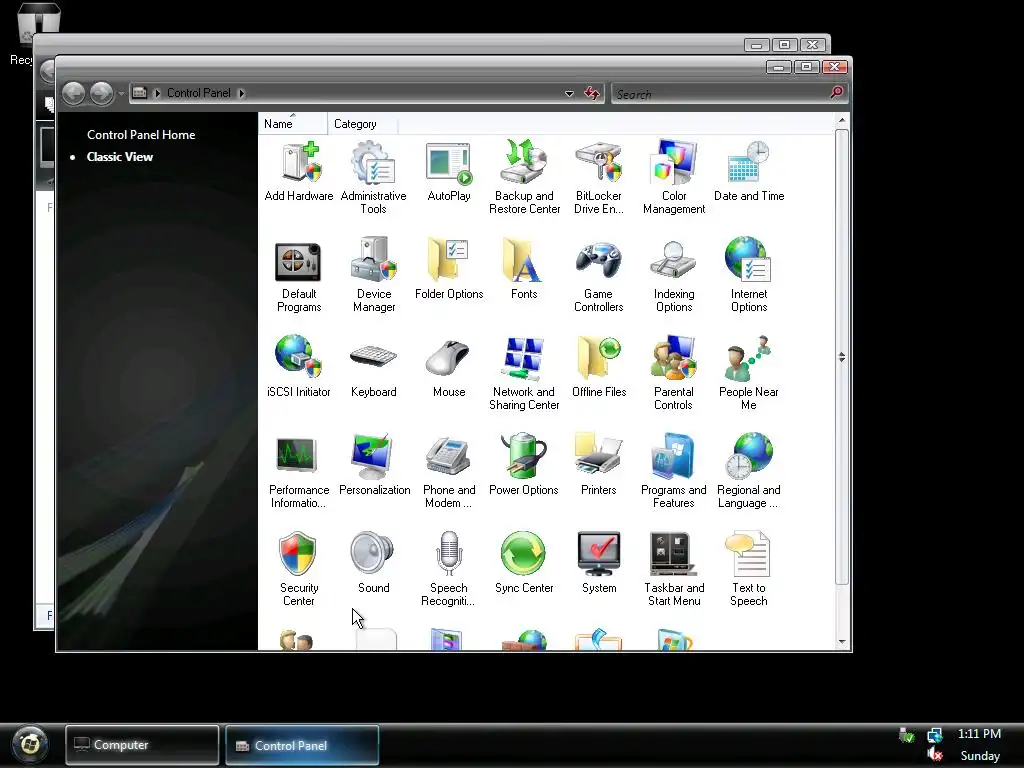Click the Control Panel address bar text
The width and height of the screenshot is (1024, 768).
point(199,93)
